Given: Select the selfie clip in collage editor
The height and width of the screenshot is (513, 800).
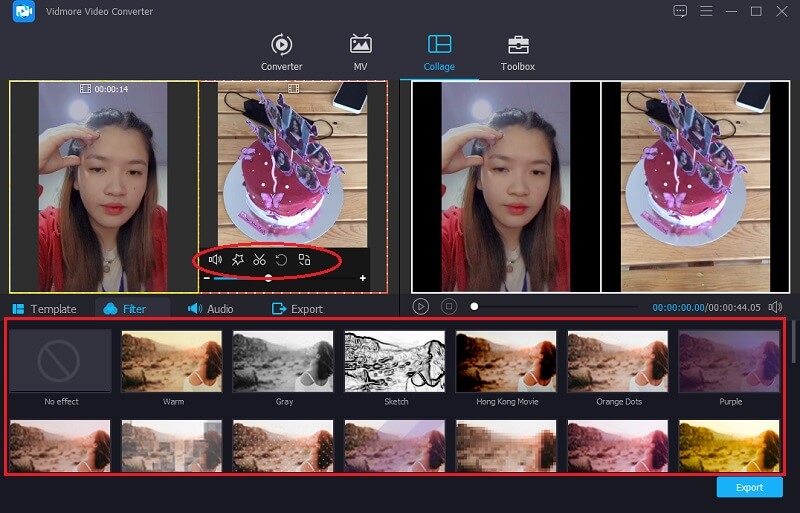Looking at the screenshot, I should tap(104, 187).
